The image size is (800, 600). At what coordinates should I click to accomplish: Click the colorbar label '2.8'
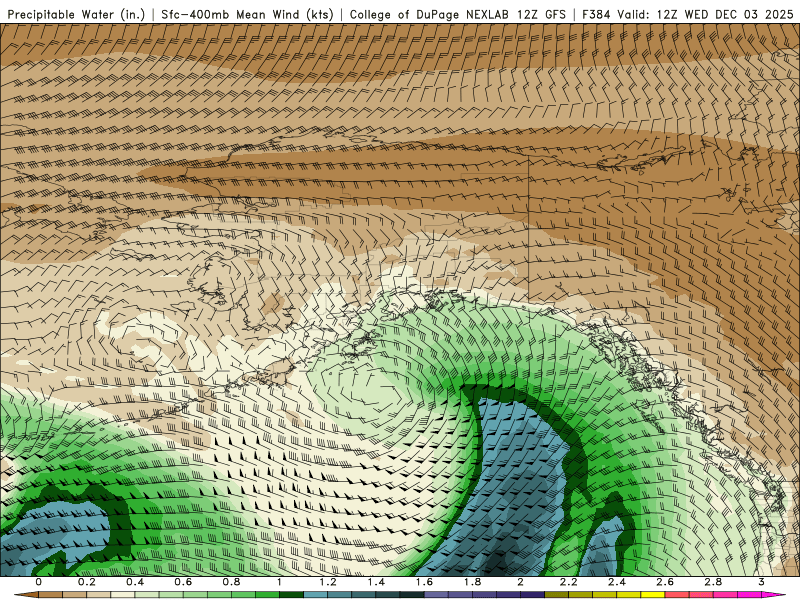click(x=713, y=582)
